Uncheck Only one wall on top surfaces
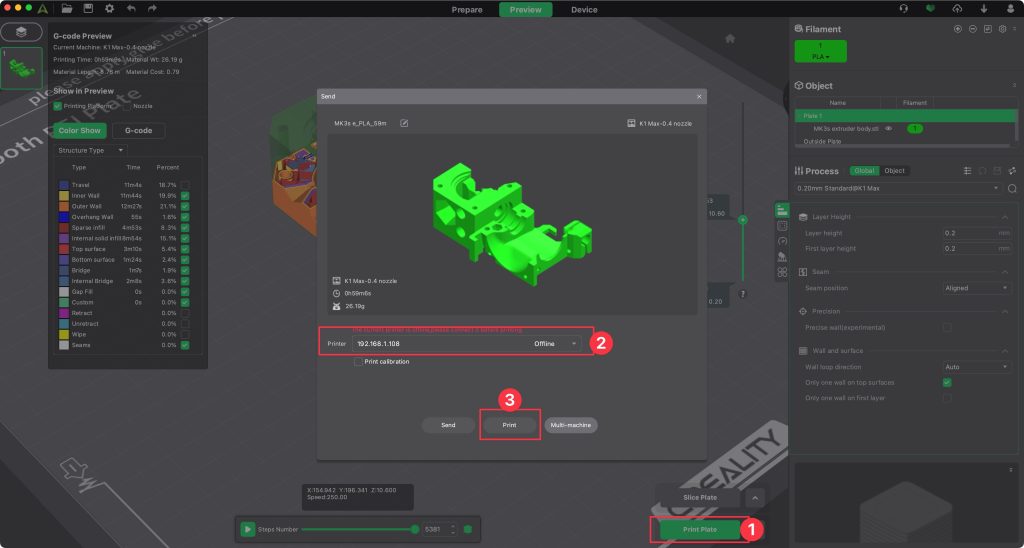 point(946,382)
